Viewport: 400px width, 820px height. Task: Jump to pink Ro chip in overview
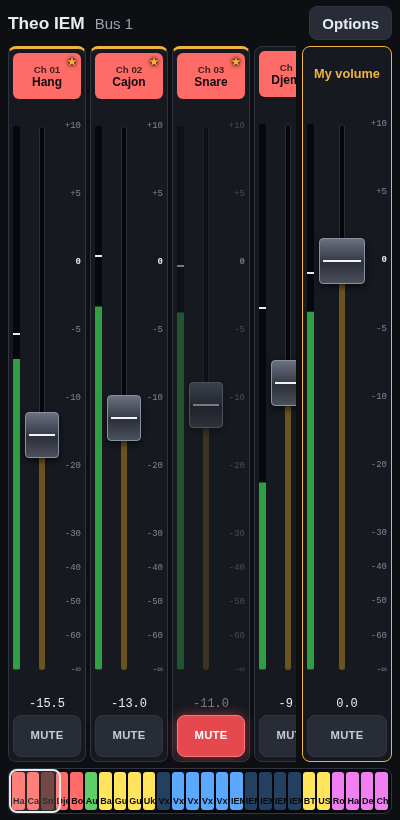[338, 791]
